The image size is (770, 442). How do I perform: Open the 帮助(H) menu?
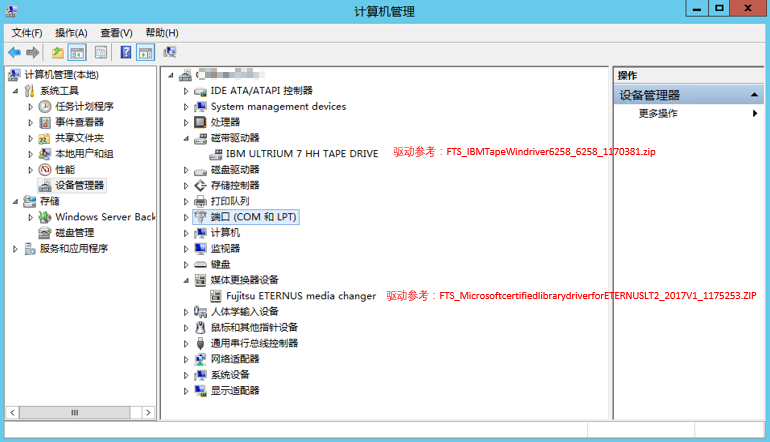point(162,33)
